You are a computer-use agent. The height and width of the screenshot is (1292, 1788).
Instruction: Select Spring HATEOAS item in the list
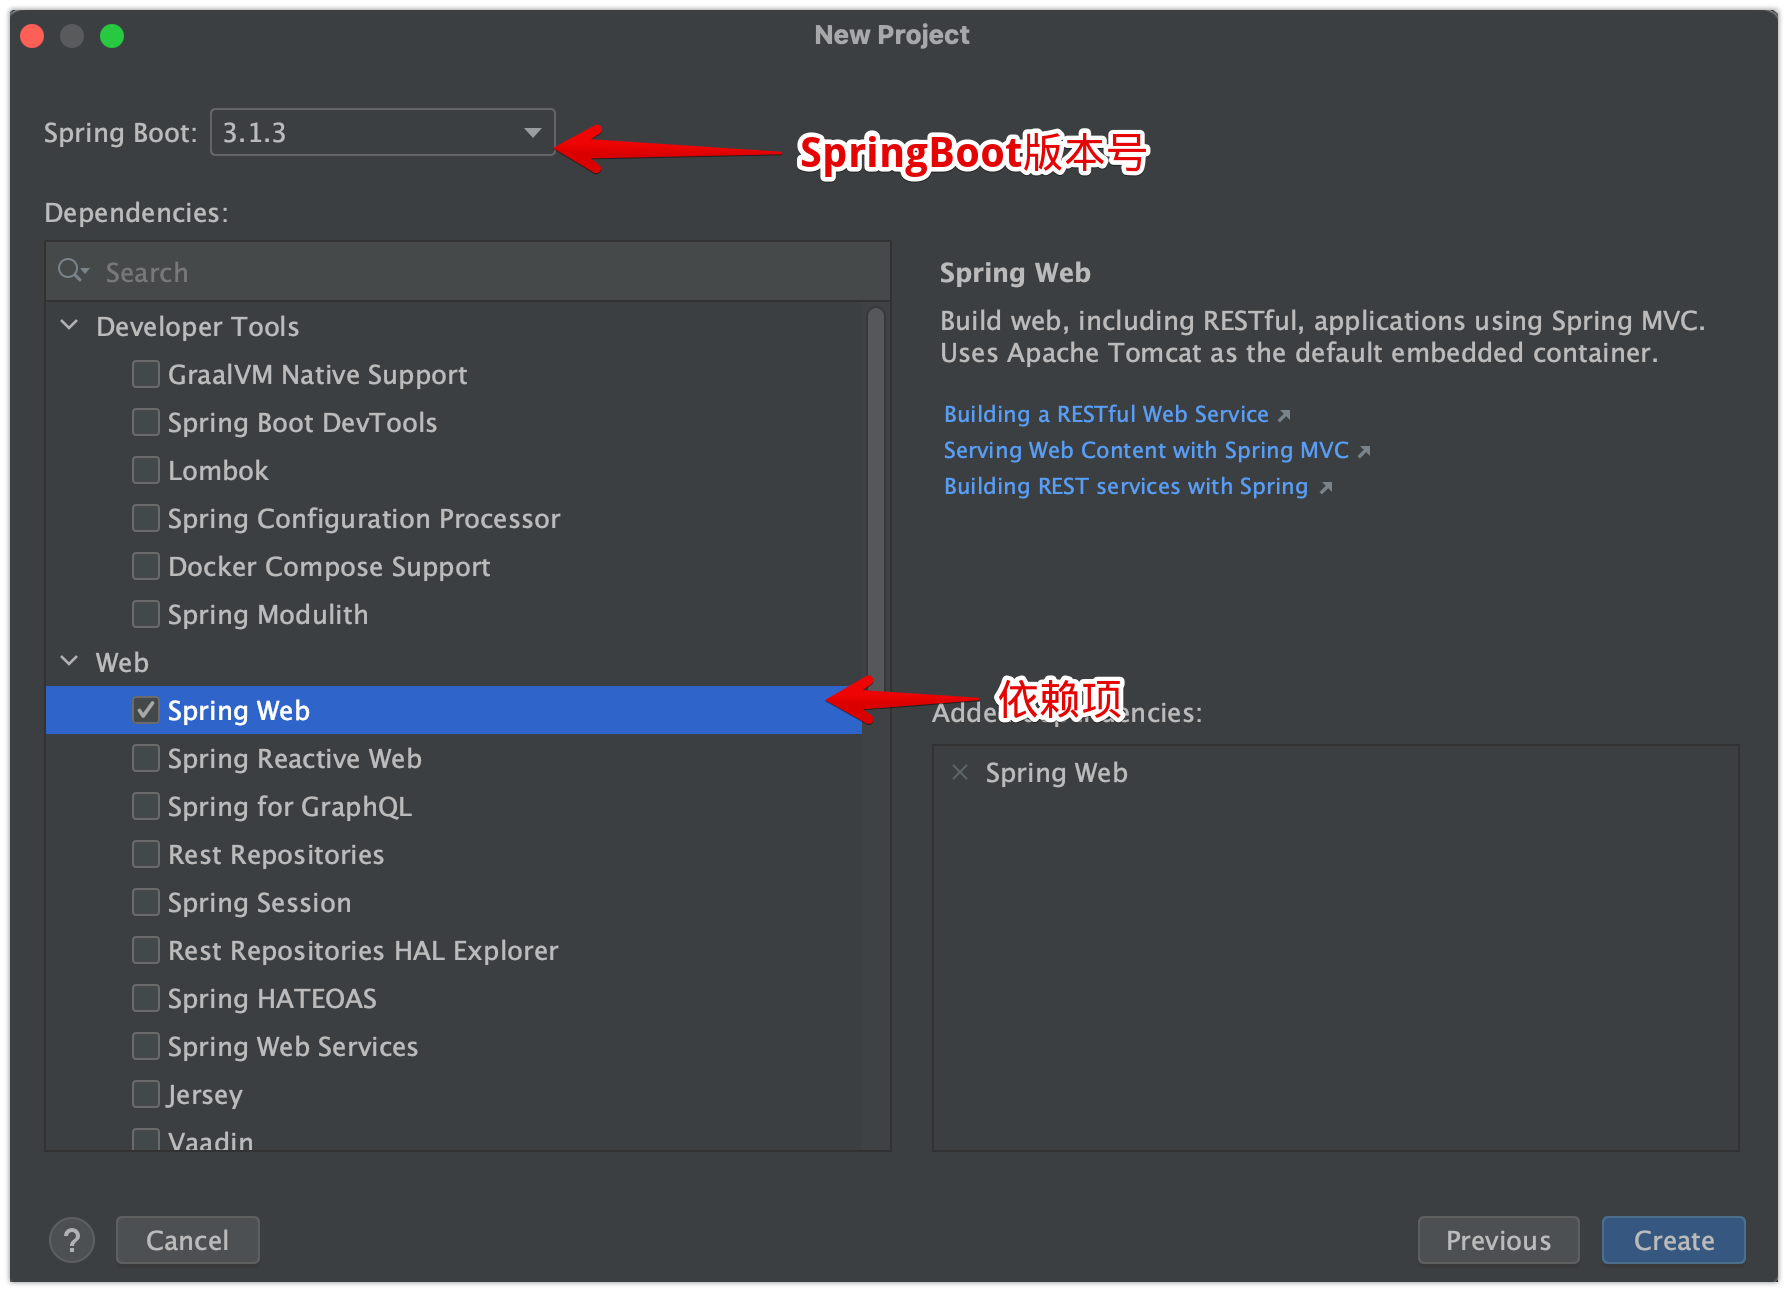click(x=272, y=999)
